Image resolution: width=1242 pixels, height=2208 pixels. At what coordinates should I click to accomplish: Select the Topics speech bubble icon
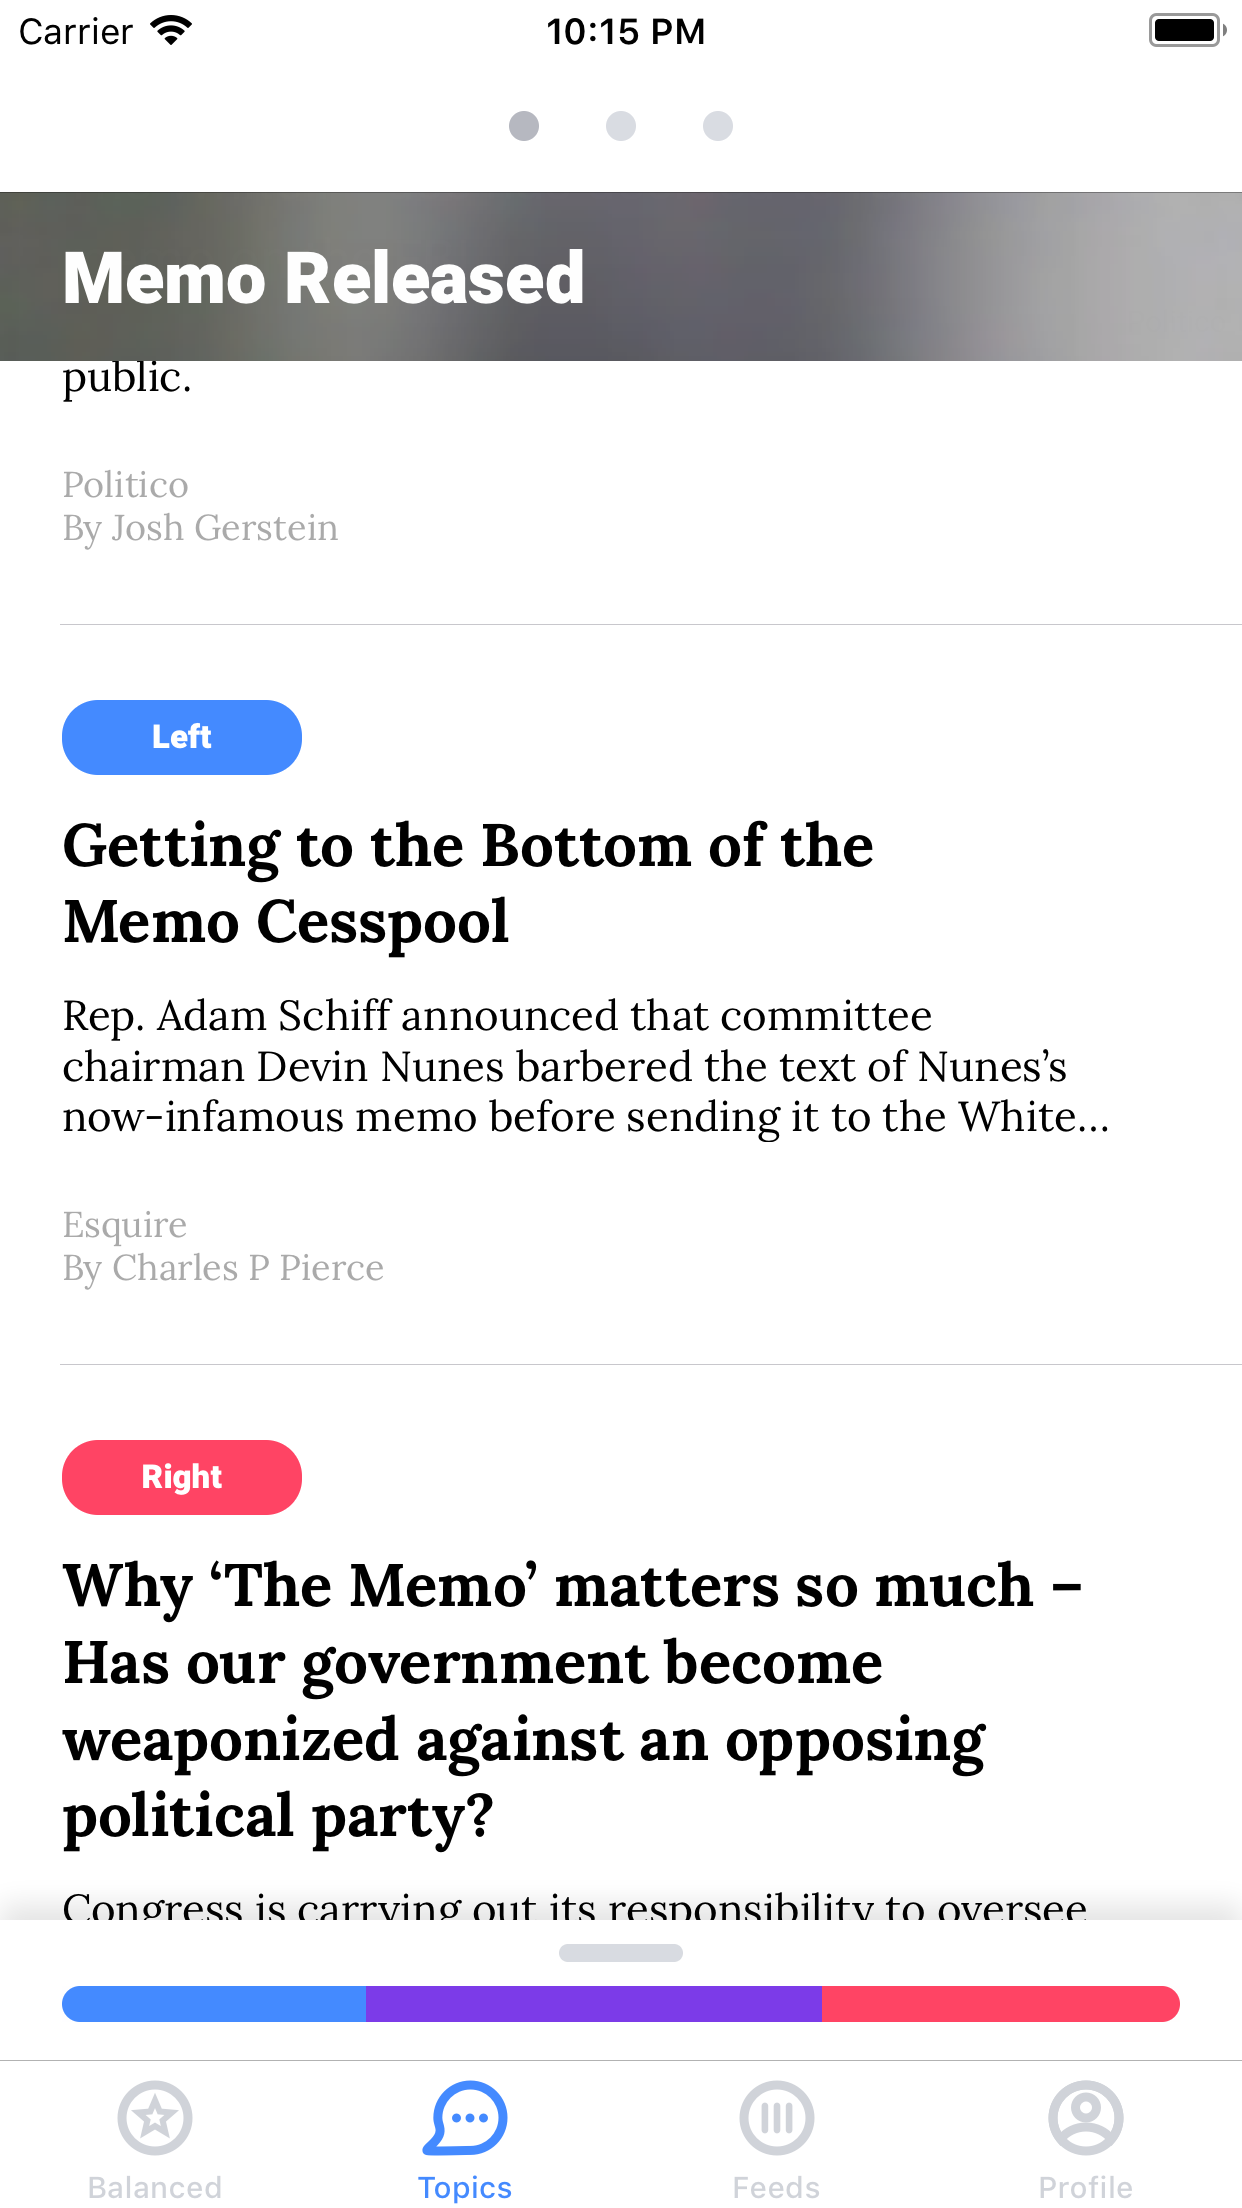pyautogui.click(x=465, y=2117)
